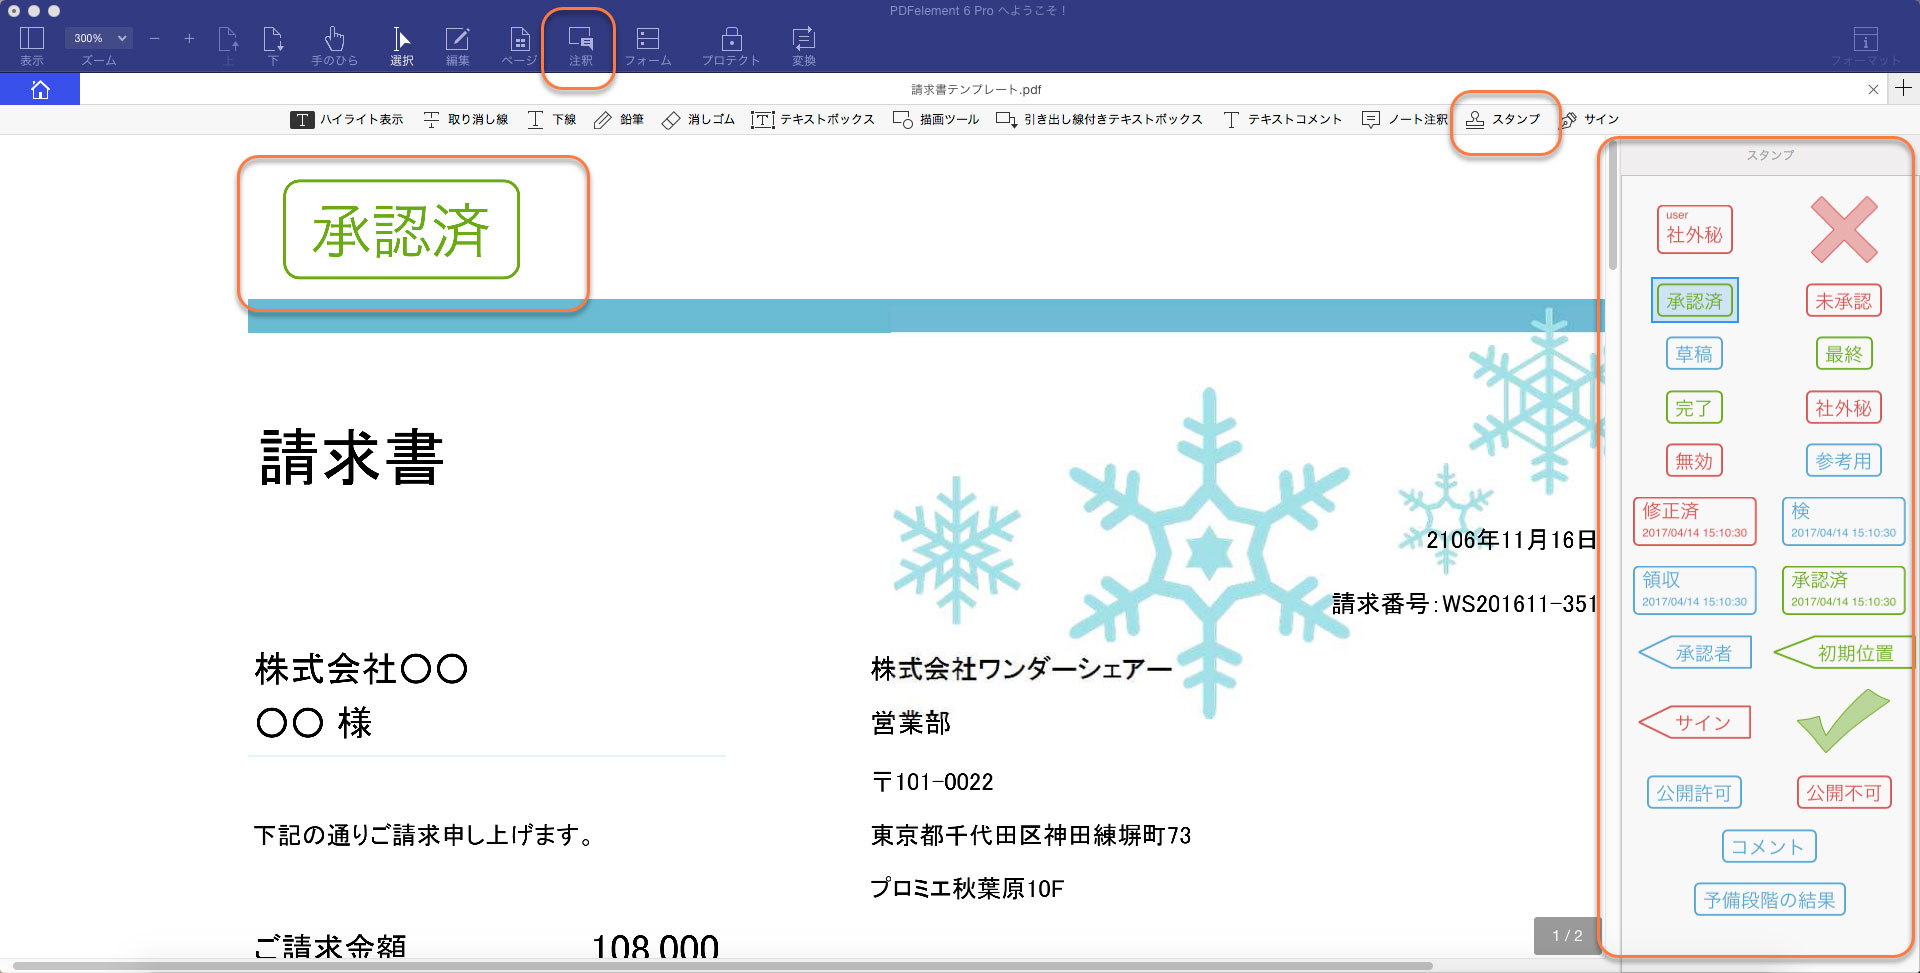1920x973 pixels.
Task: Select the 下線 underline tool
Action: click(551, 119)
